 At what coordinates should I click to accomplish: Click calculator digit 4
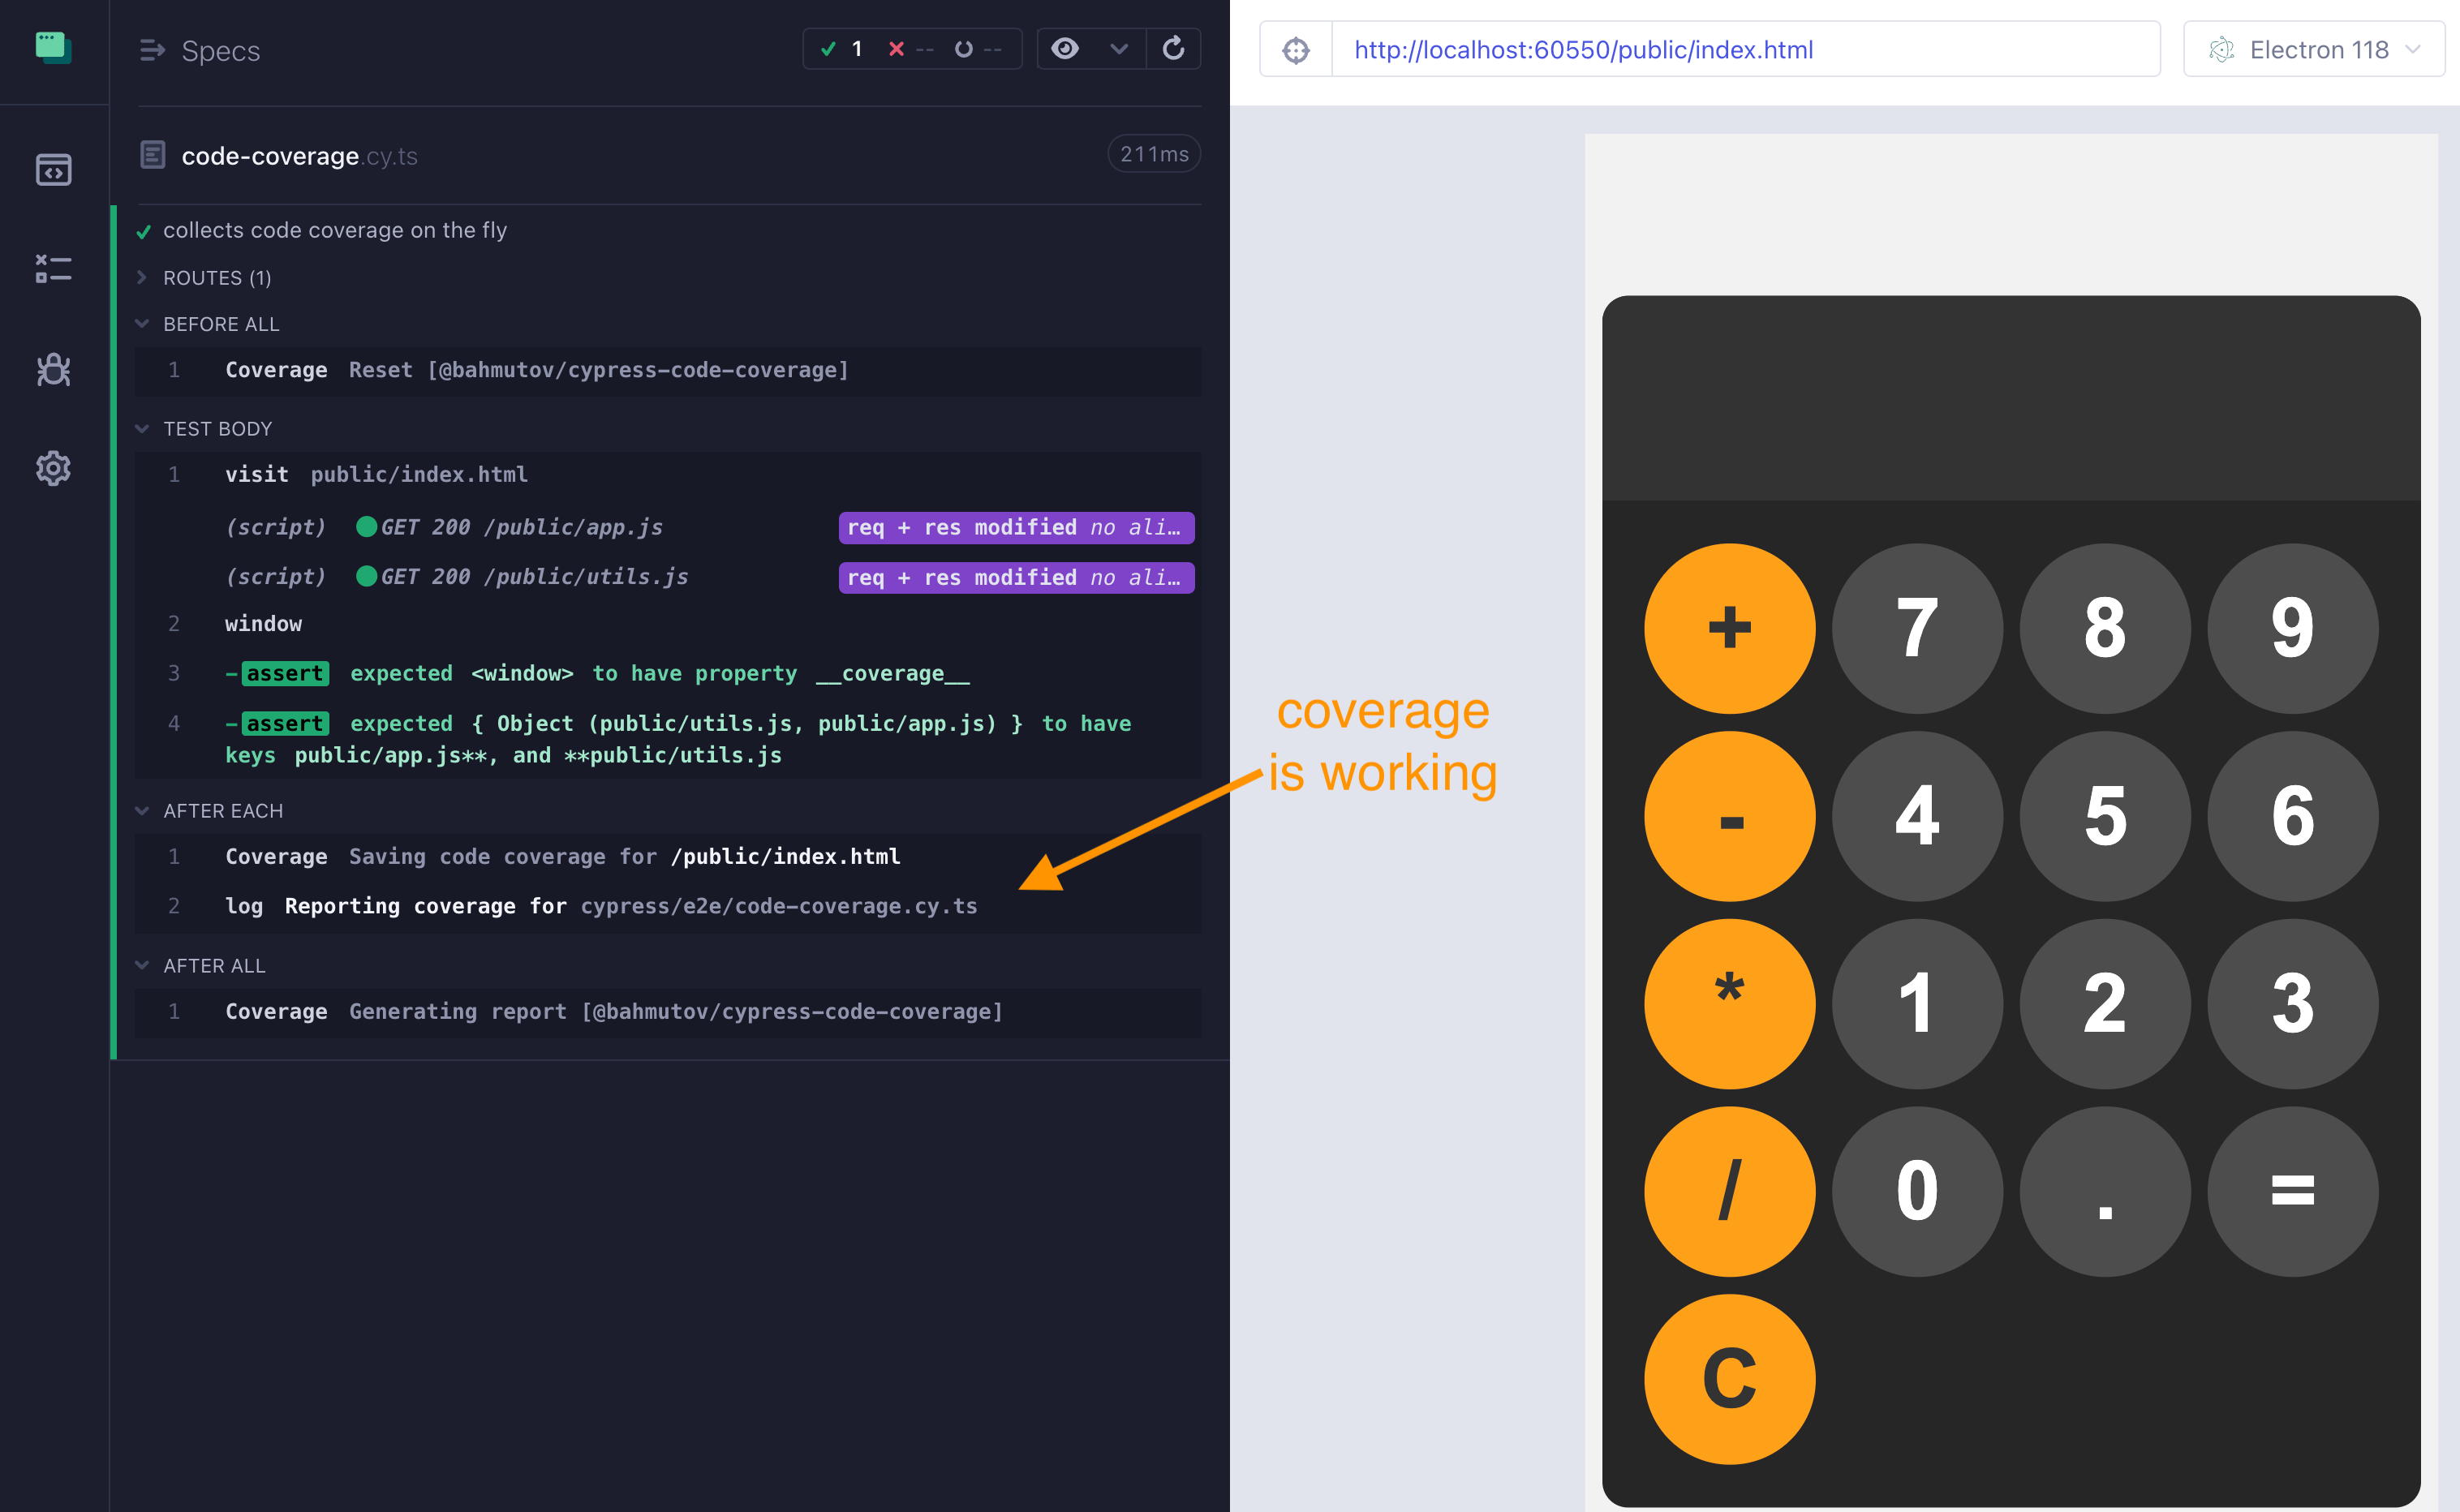1917,816
